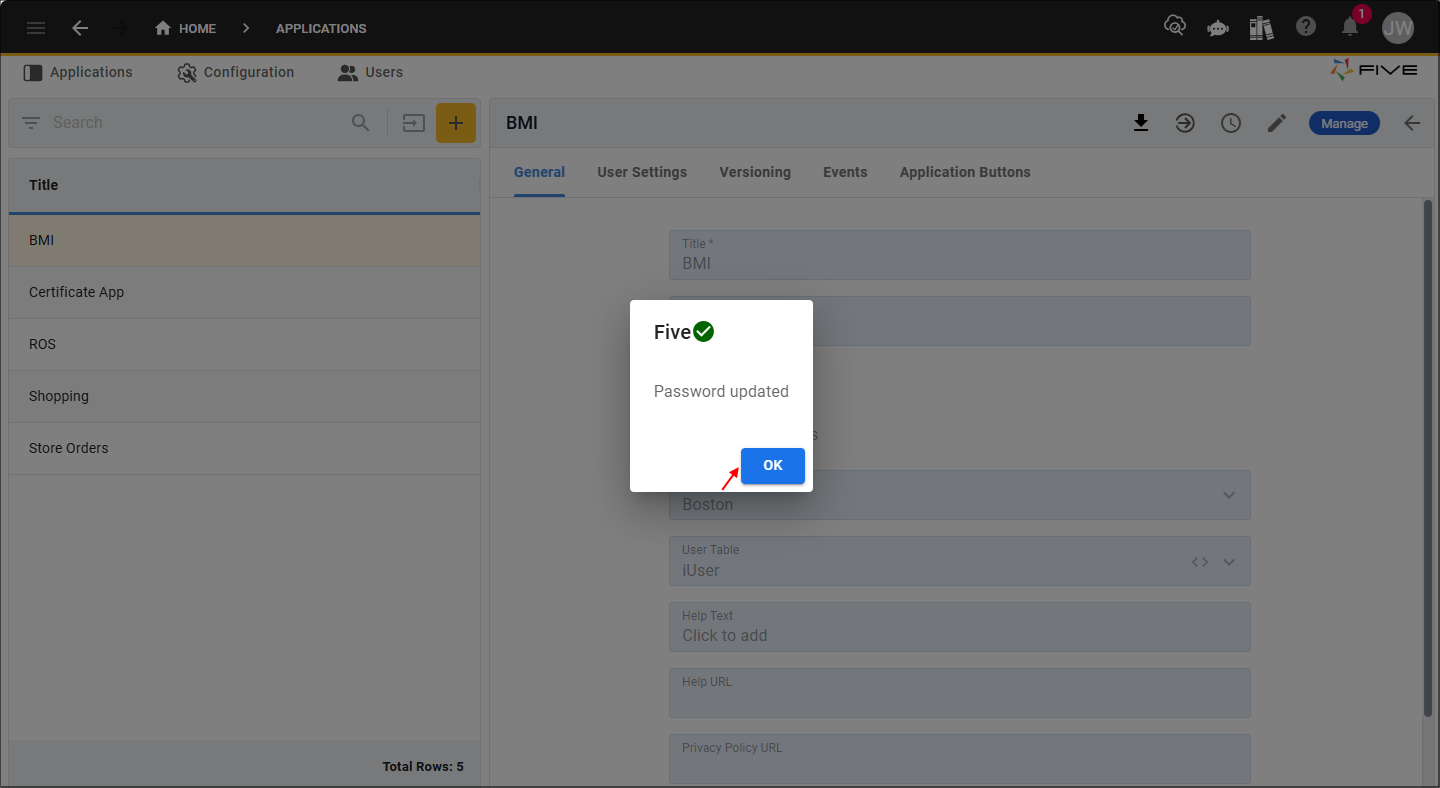Viewport: 1440px width, 788px height.
Task: Switch to the Versioning tab
Action: [x=755, y=172]
